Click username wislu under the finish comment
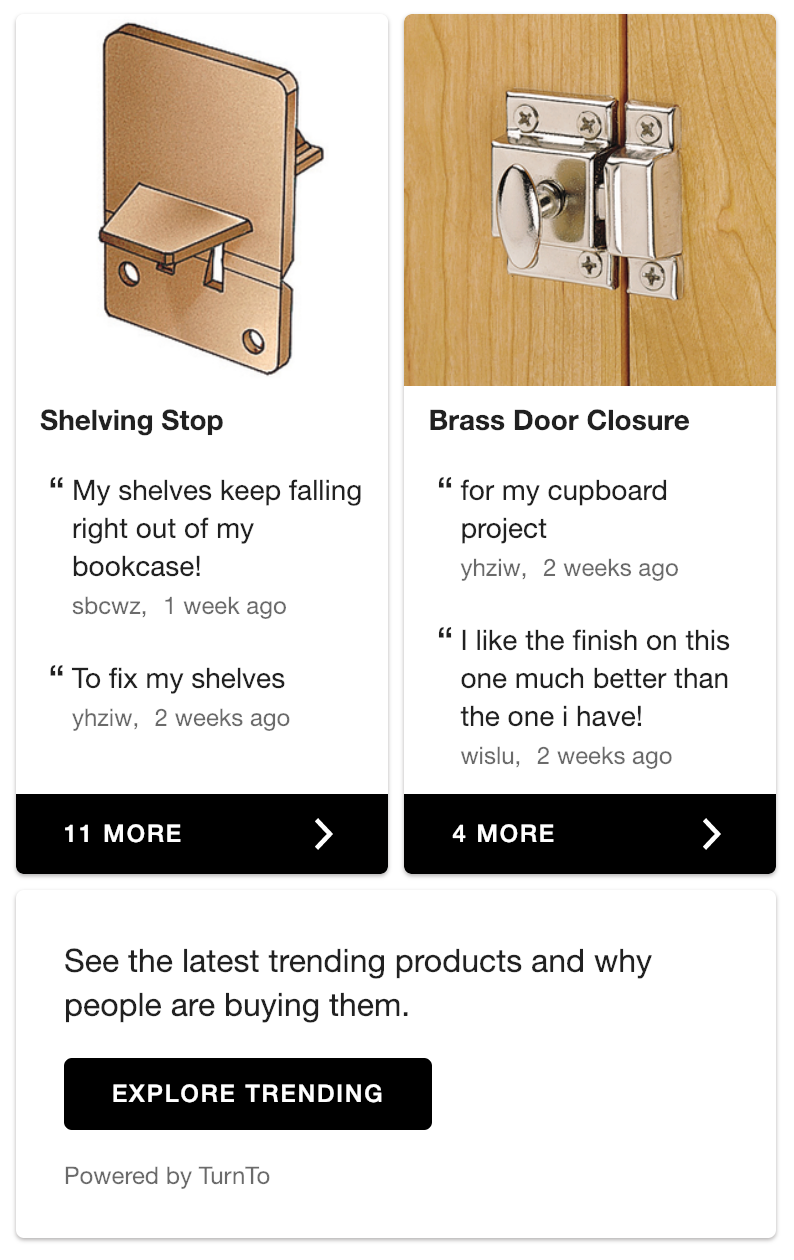Screen dimensions: 794x1260 (x=489, y=756)
